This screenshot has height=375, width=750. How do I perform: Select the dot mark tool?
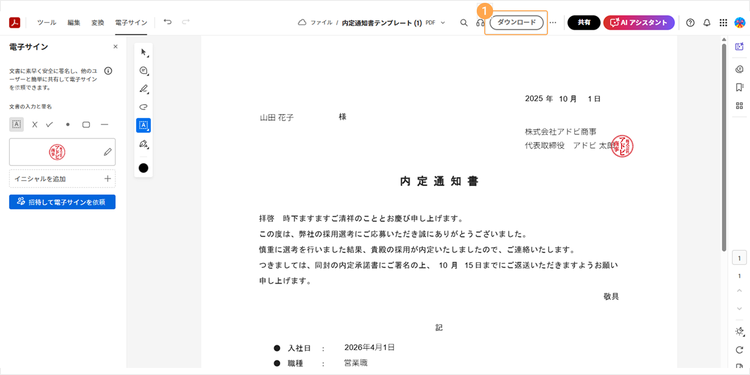coord(67,124)
